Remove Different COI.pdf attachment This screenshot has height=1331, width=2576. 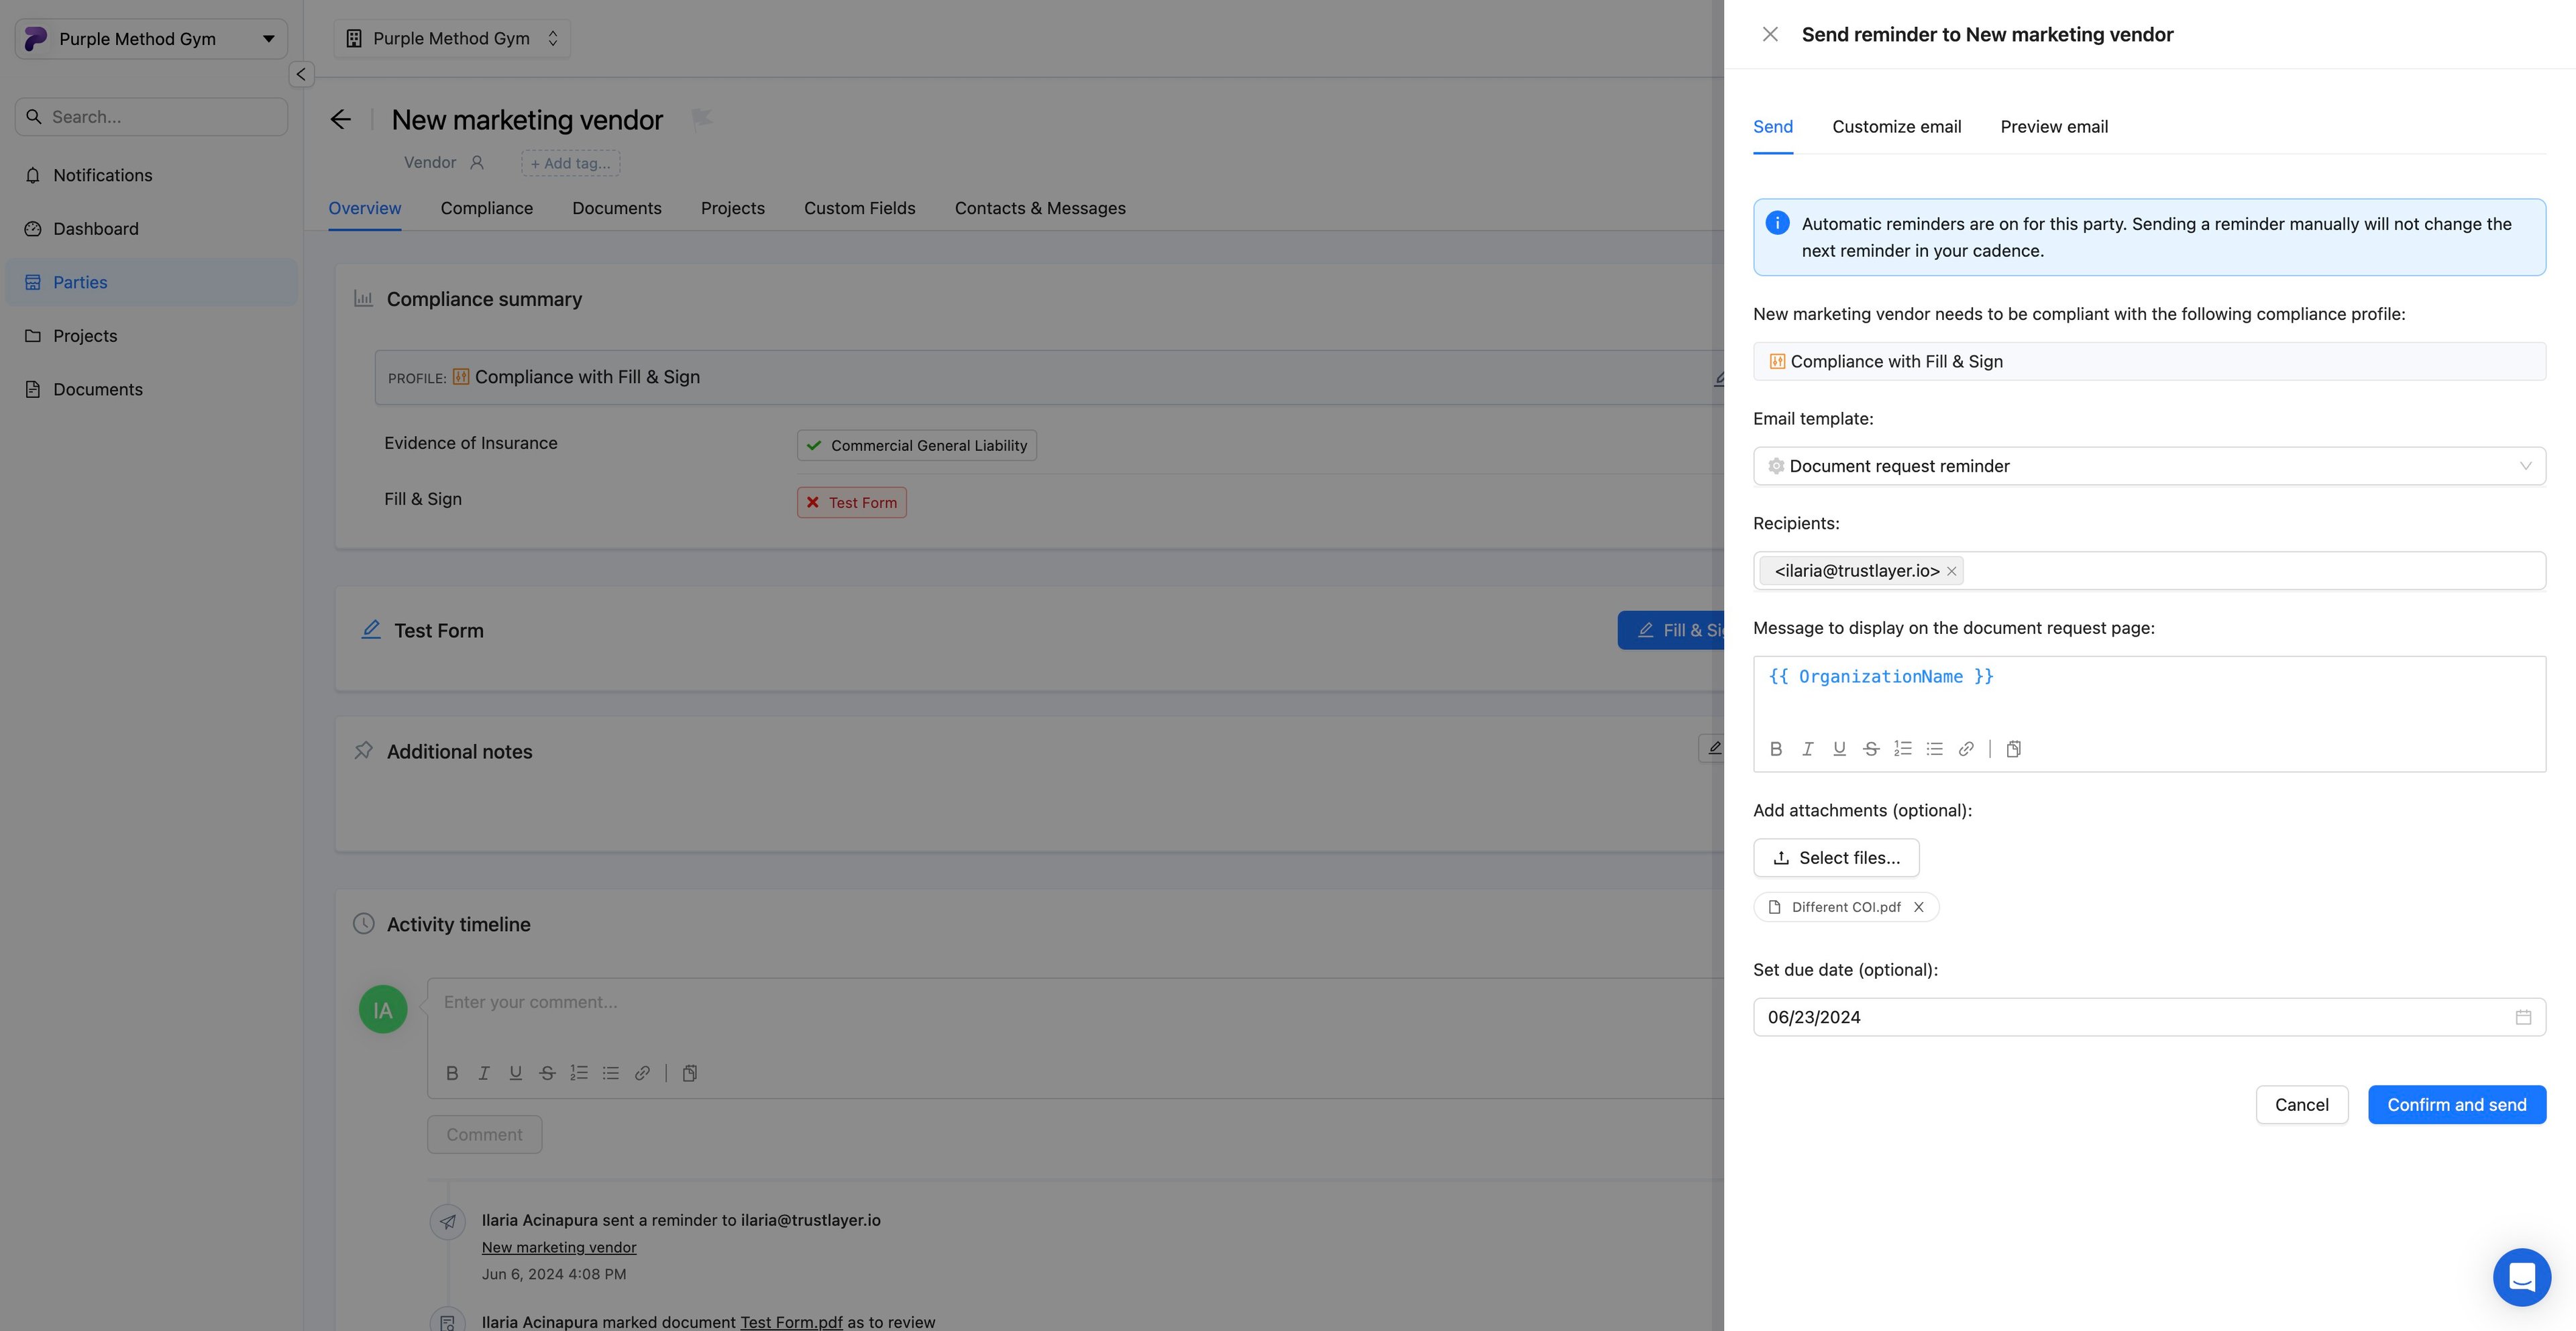click(1918, 907)
